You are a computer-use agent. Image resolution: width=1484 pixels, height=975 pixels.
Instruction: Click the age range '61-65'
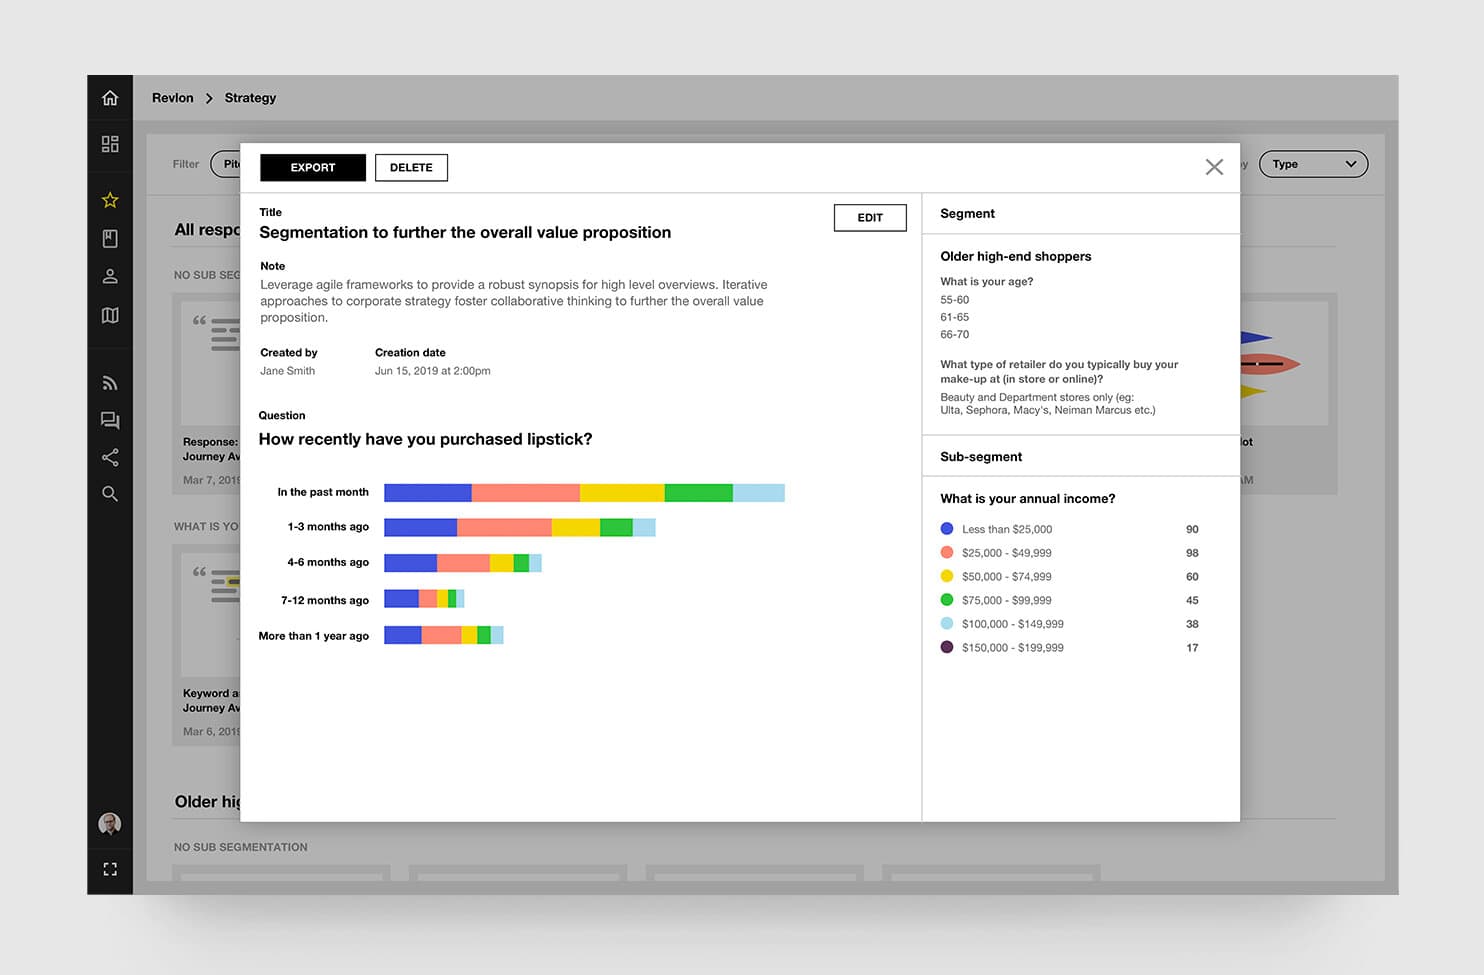pos(955,317)
